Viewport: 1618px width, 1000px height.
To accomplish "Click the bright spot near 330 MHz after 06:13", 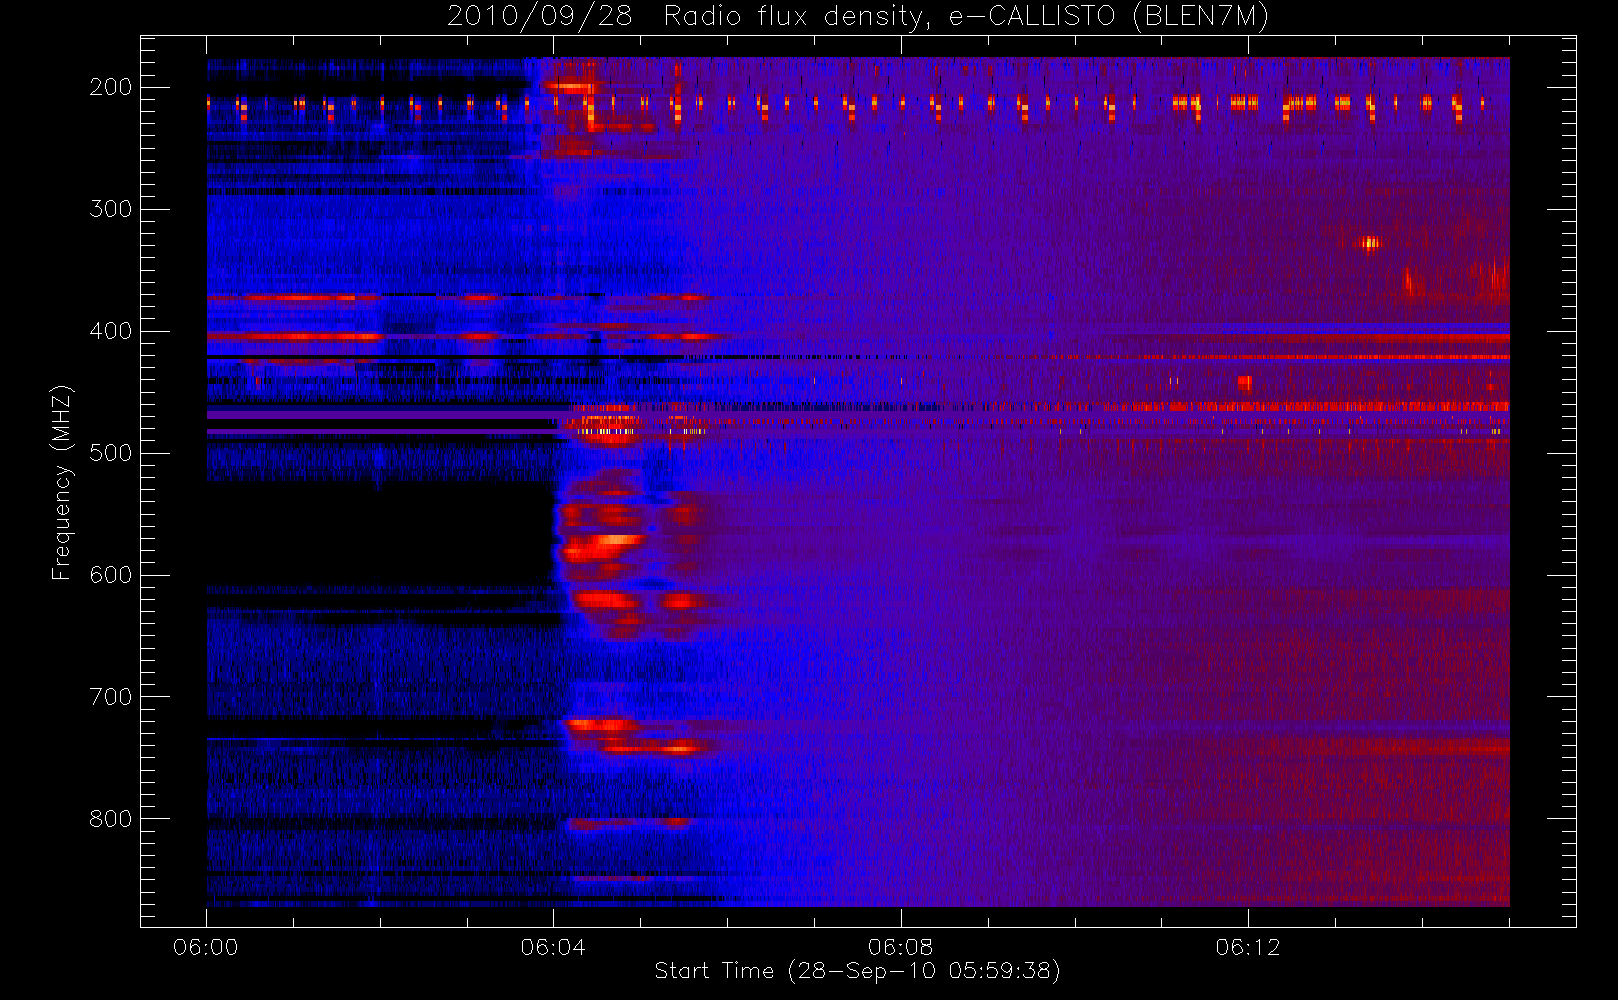I will (x=1369, y=242).
